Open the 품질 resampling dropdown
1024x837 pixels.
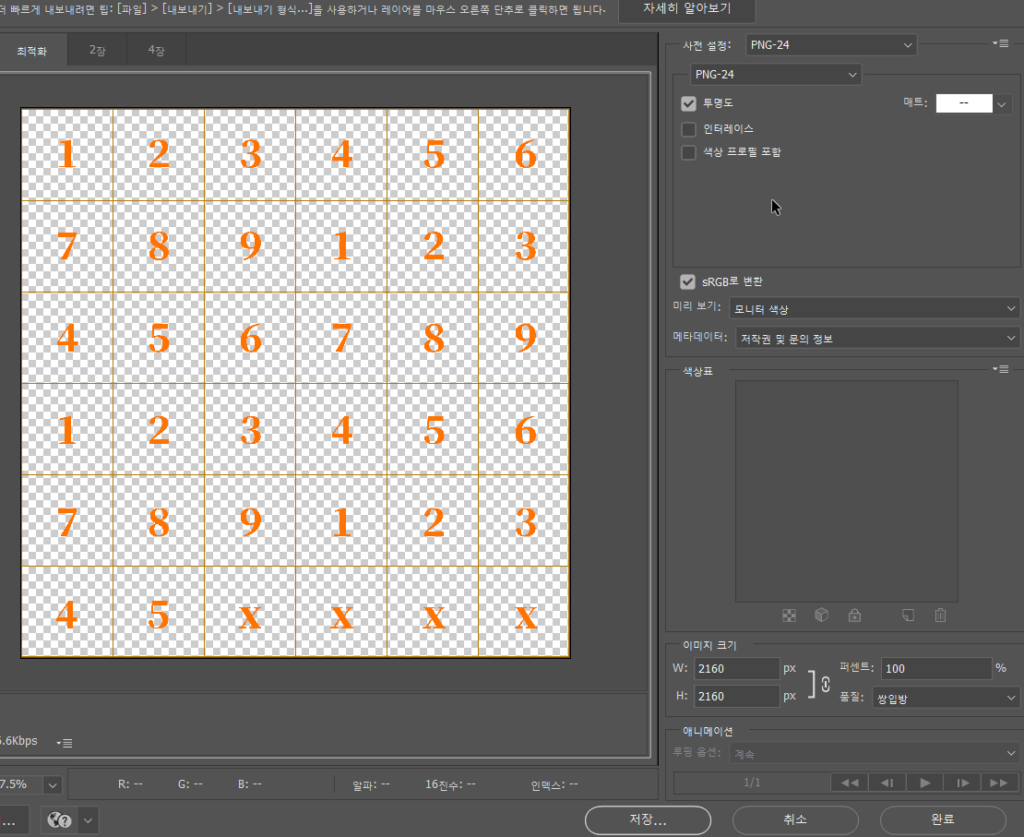click(x=945, y=698)
